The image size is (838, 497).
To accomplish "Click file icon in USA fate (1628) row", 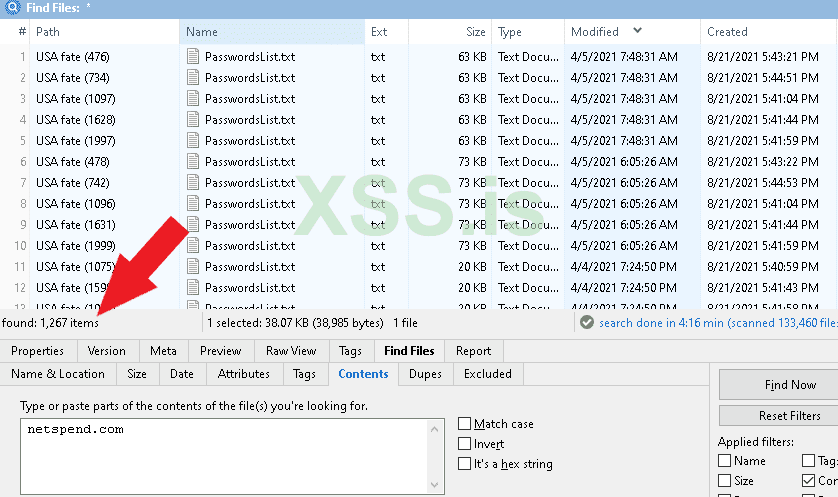I will [193, 119].
